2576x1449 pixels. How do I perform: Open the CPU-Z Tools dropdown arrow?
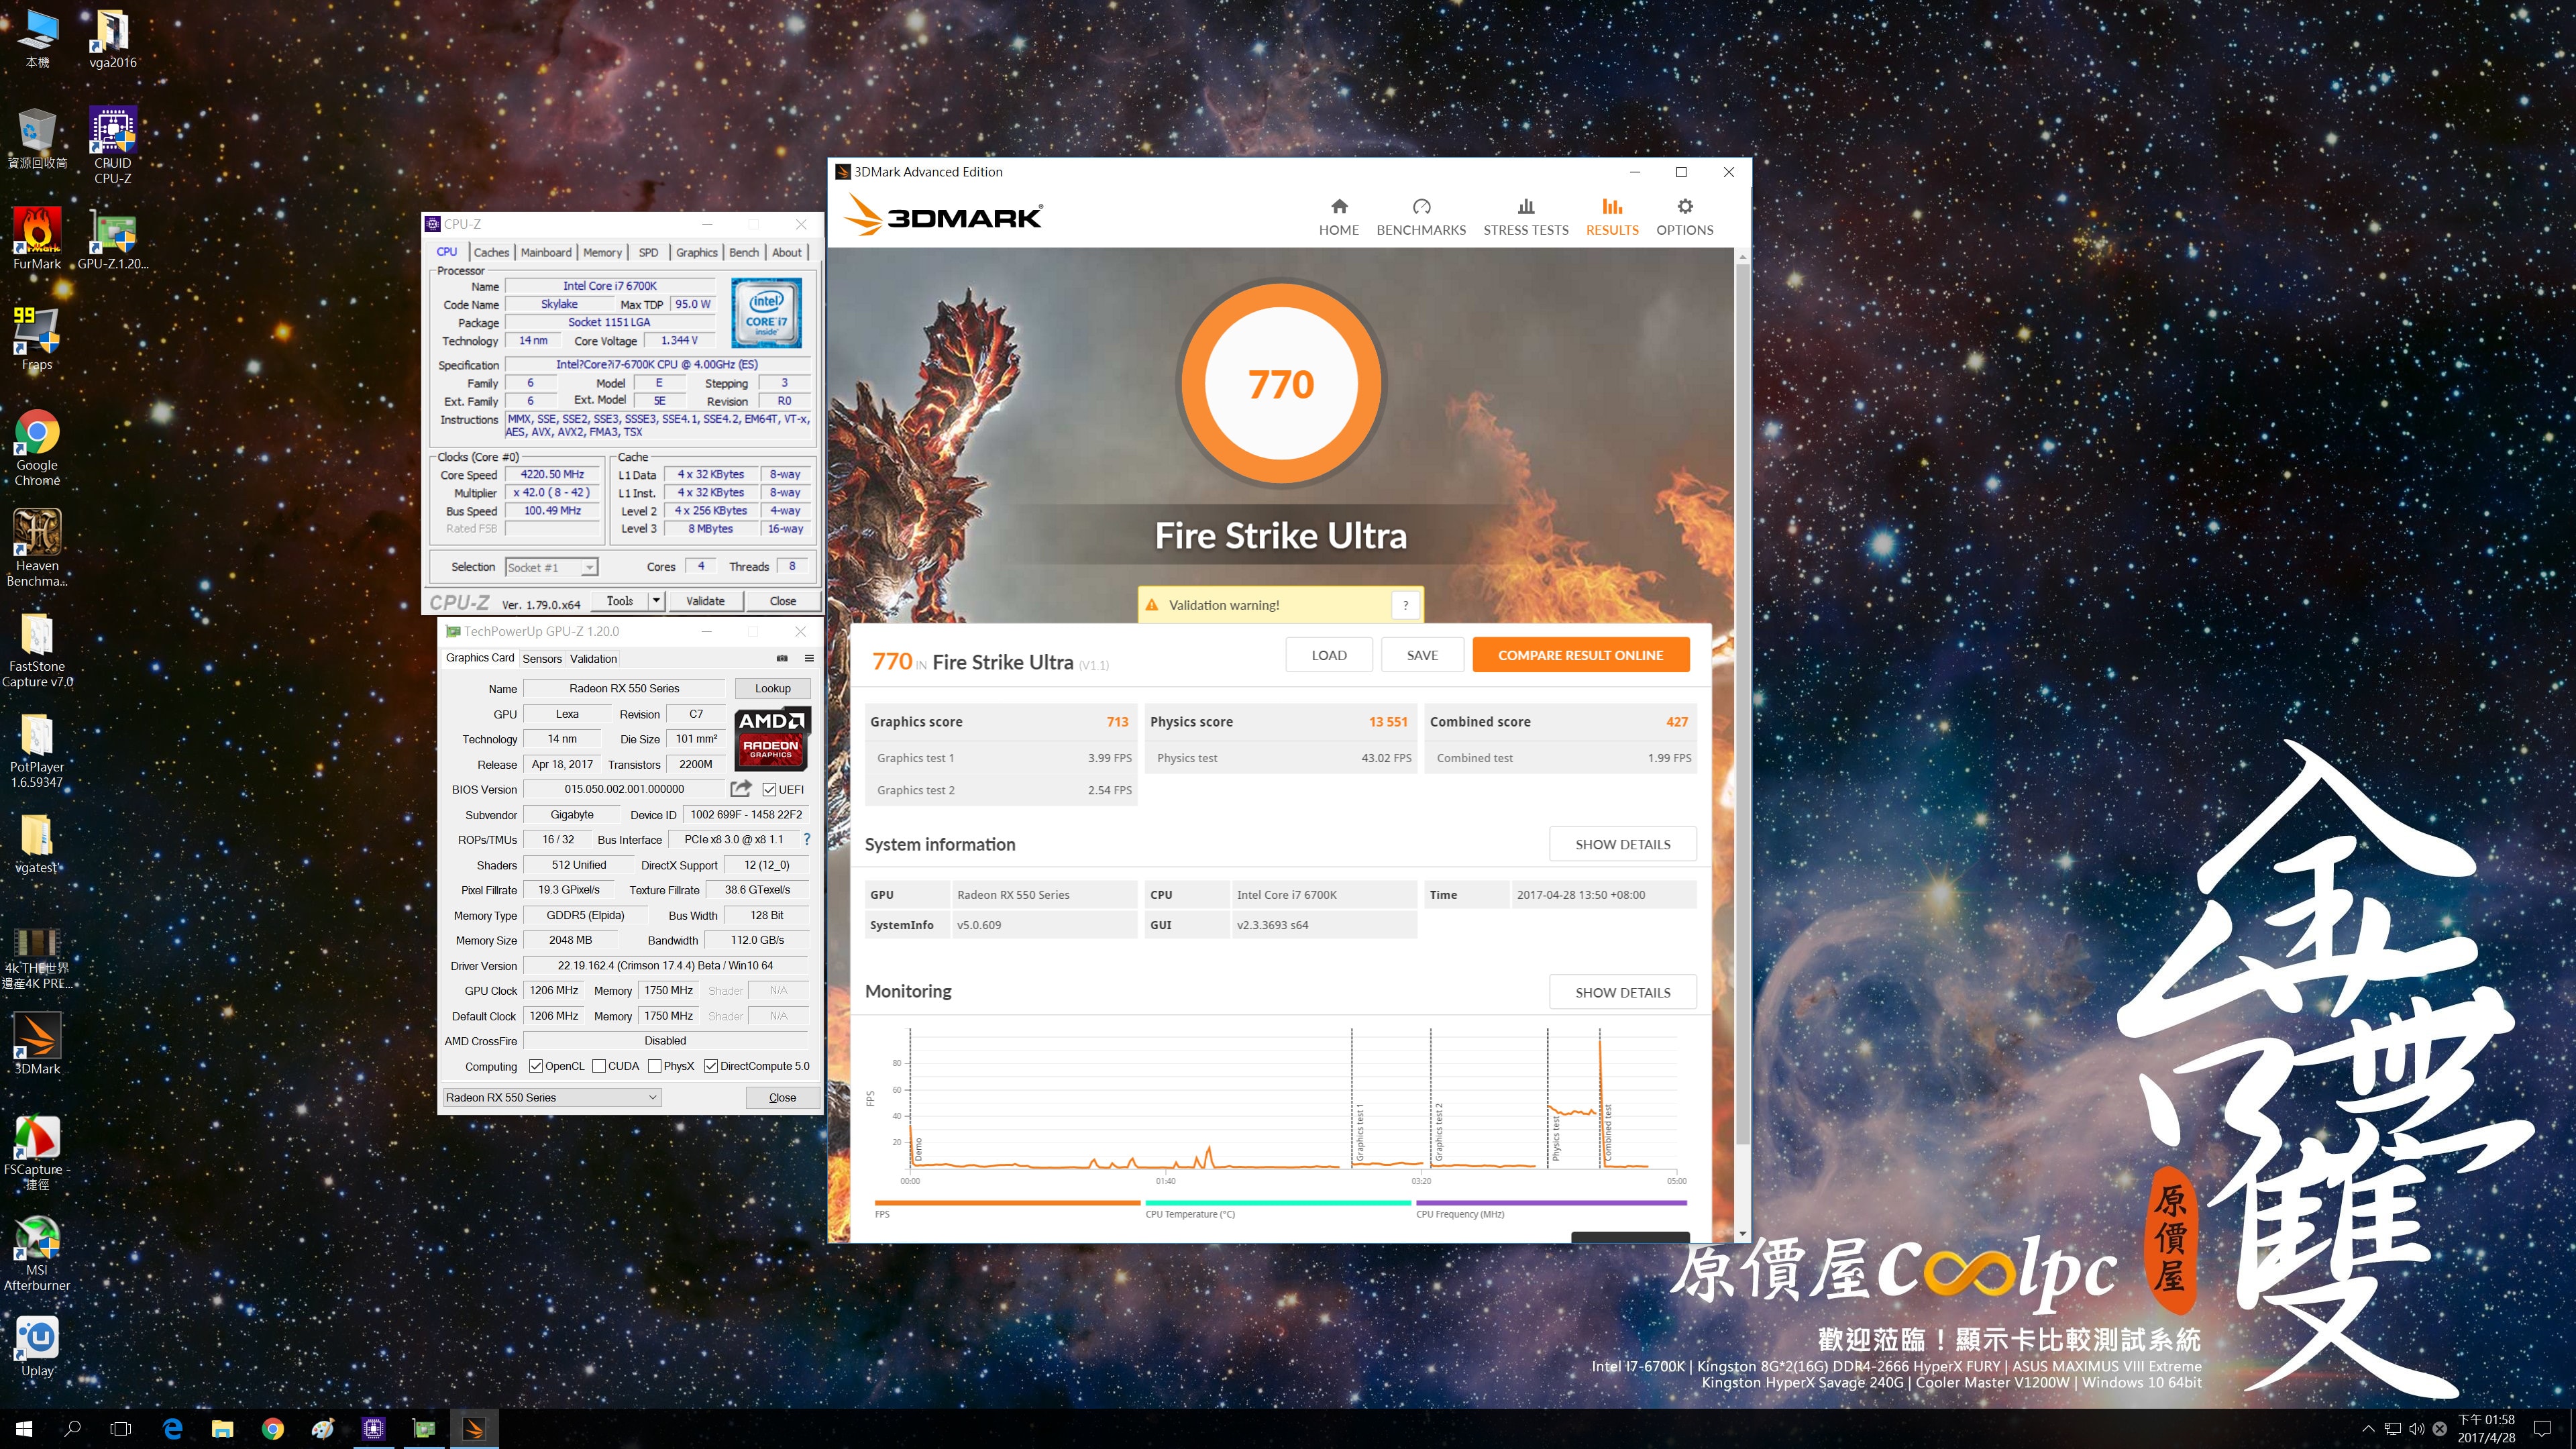[656, 600]
